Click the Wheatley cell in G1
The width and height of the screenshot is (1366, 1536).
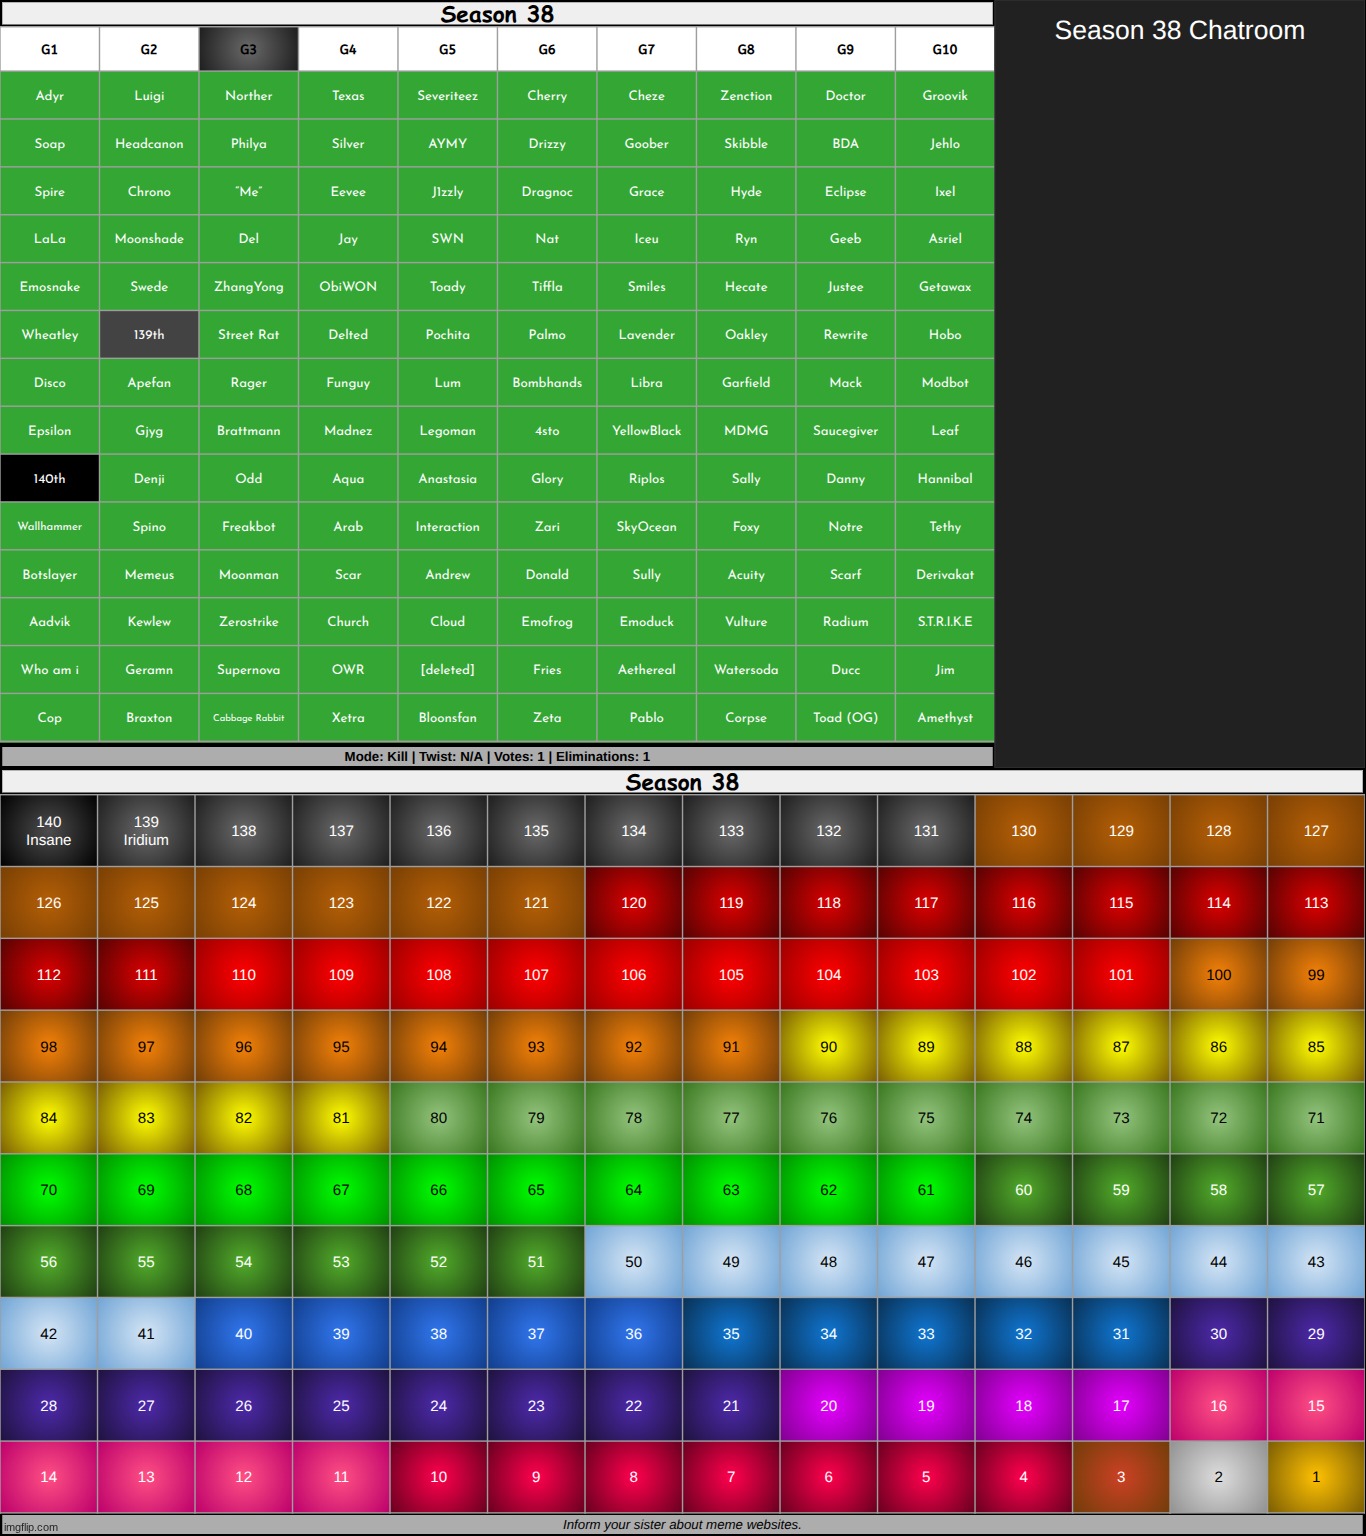50,335
